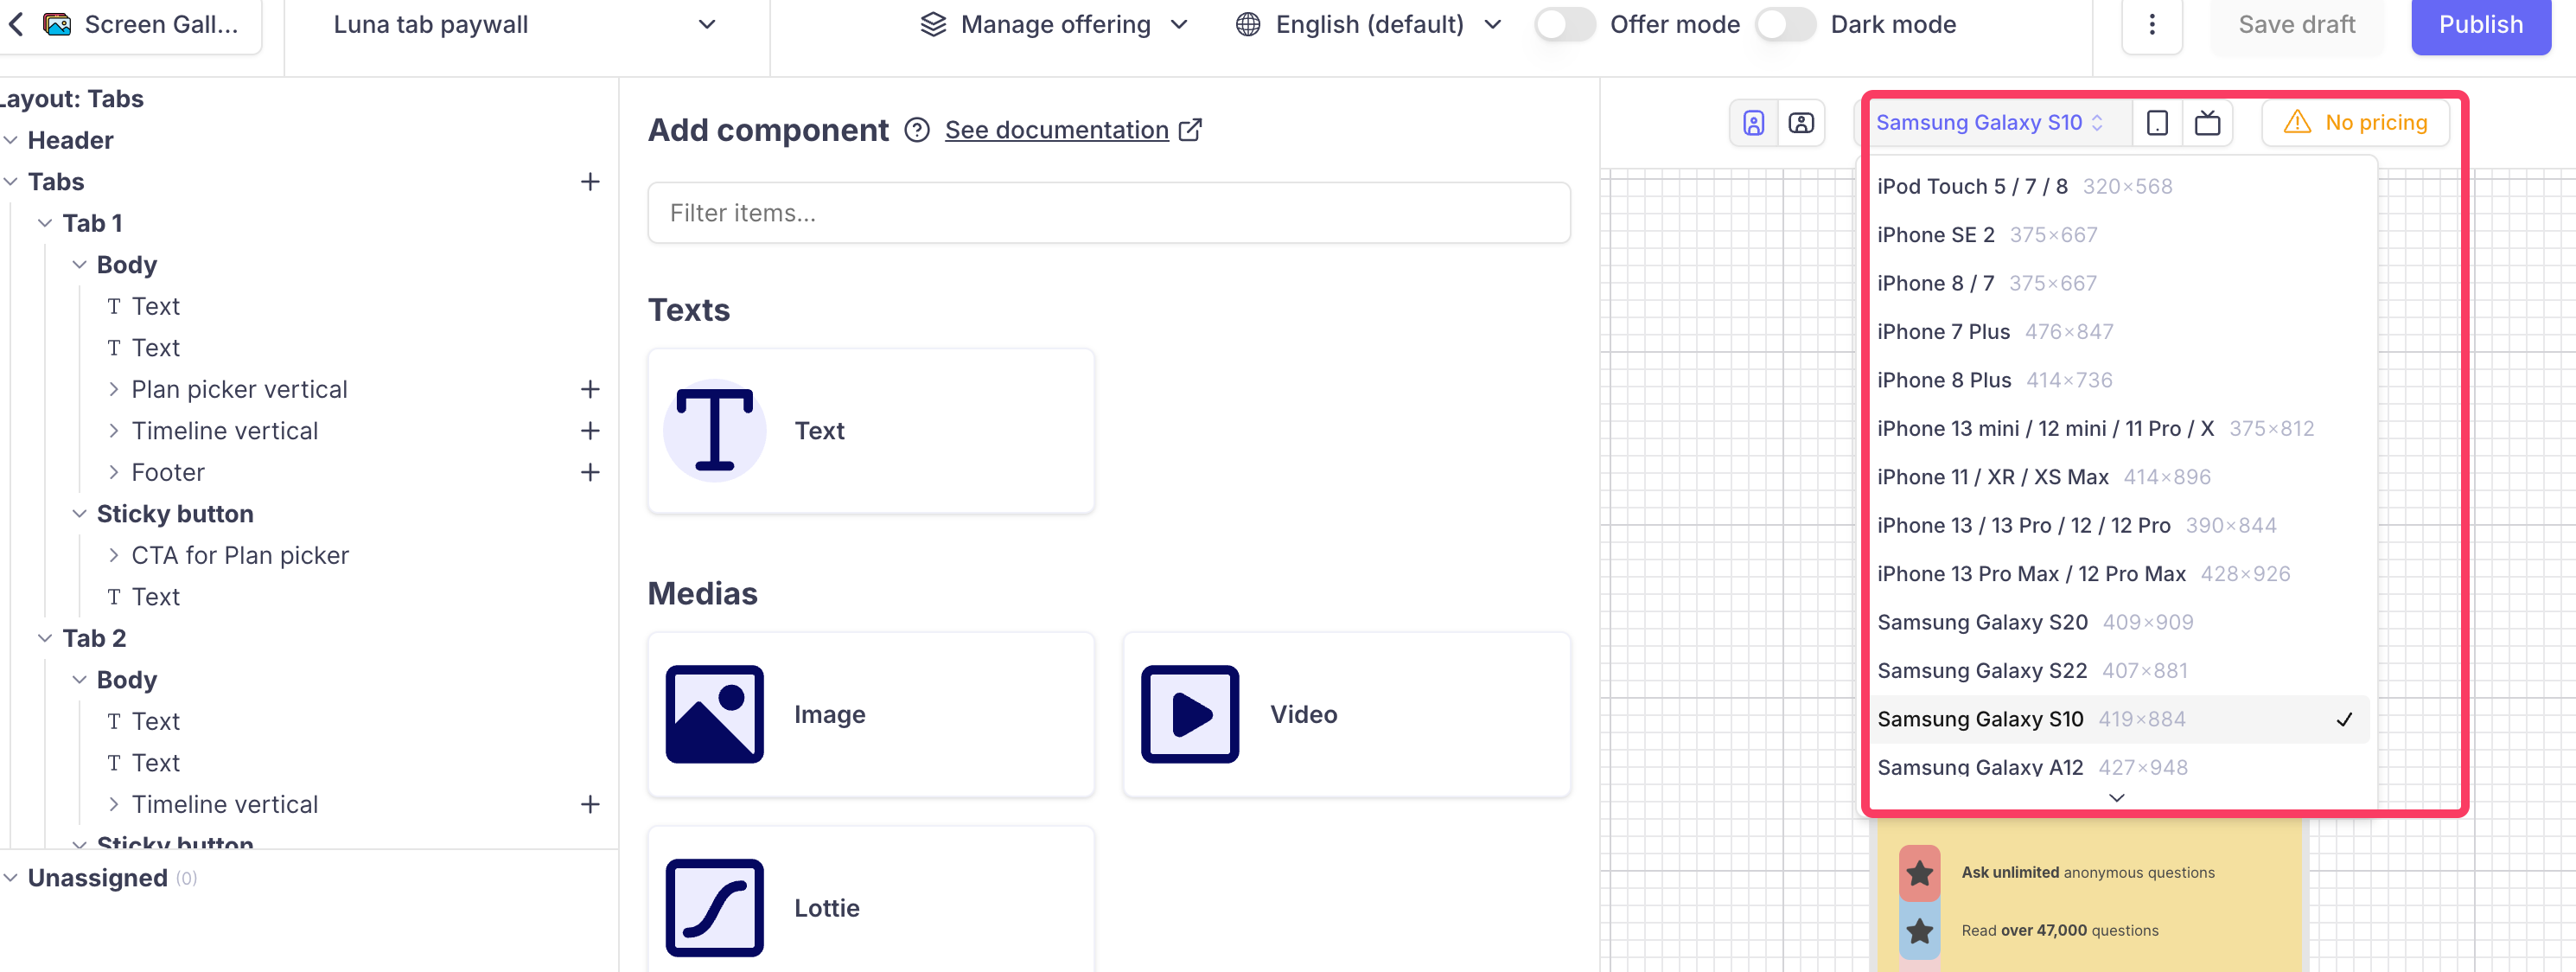Click the back arrow beside Screen Gallery
Viewport: 2576px width, 972px height.
[x=16, y=24]
